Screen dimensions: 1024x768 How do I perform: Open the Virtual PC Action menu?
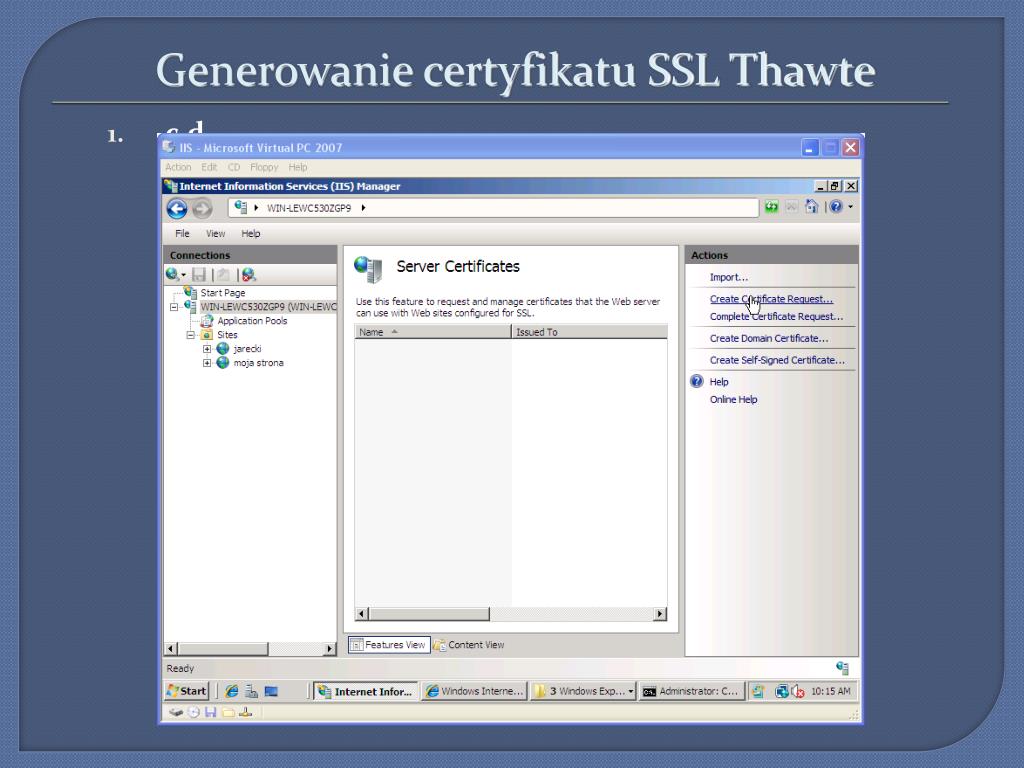(x=178, y=167)
